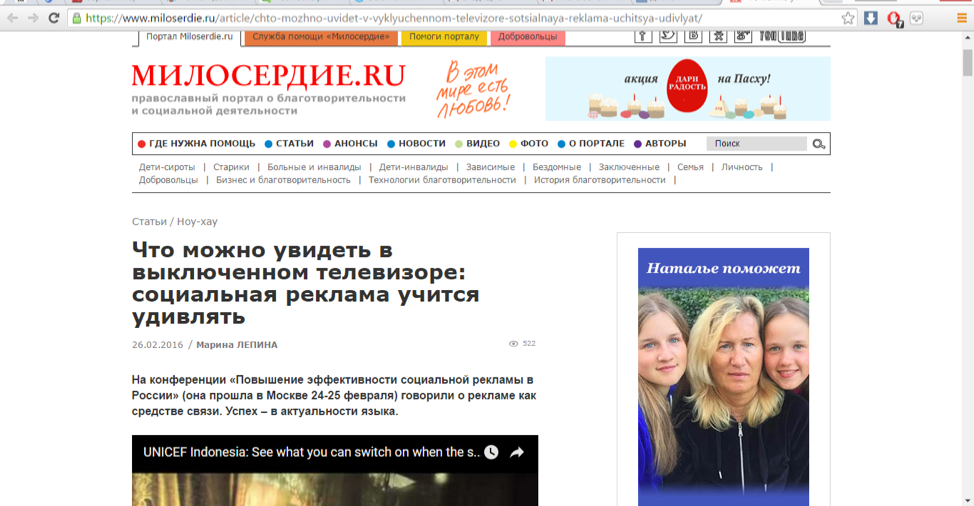Open Заключенные category link
Viewport: 974px width, 506px height.
[629, 167]
